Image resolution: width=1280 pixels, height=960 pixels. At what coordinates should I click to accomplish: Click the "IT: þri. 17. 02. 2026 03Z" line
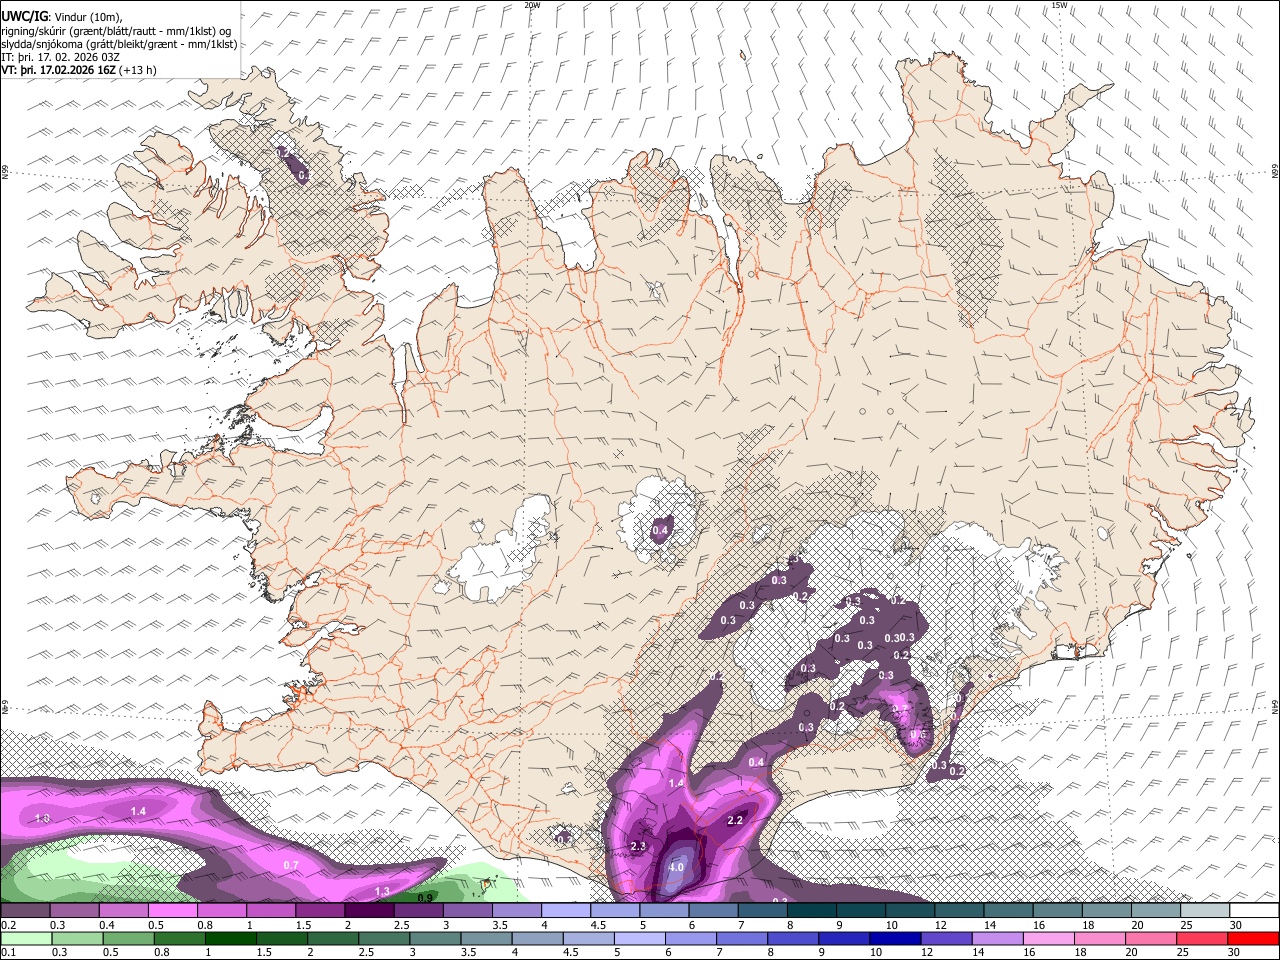tap(59, 57)
